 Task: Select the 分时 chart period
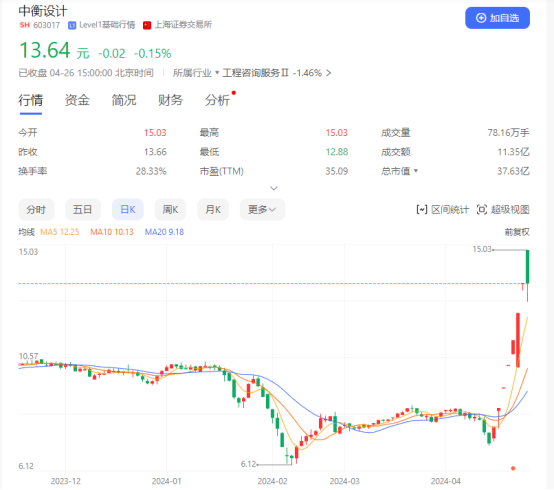pyautogui.click(x=36, y=209)
